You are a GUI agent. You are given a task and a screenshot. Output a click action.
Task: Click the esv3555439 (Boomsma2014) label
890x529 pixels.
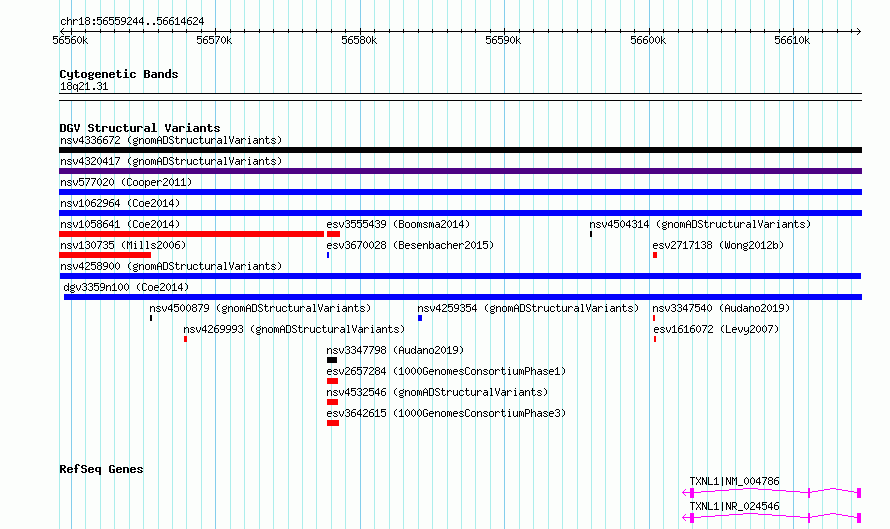click(398, 224)
